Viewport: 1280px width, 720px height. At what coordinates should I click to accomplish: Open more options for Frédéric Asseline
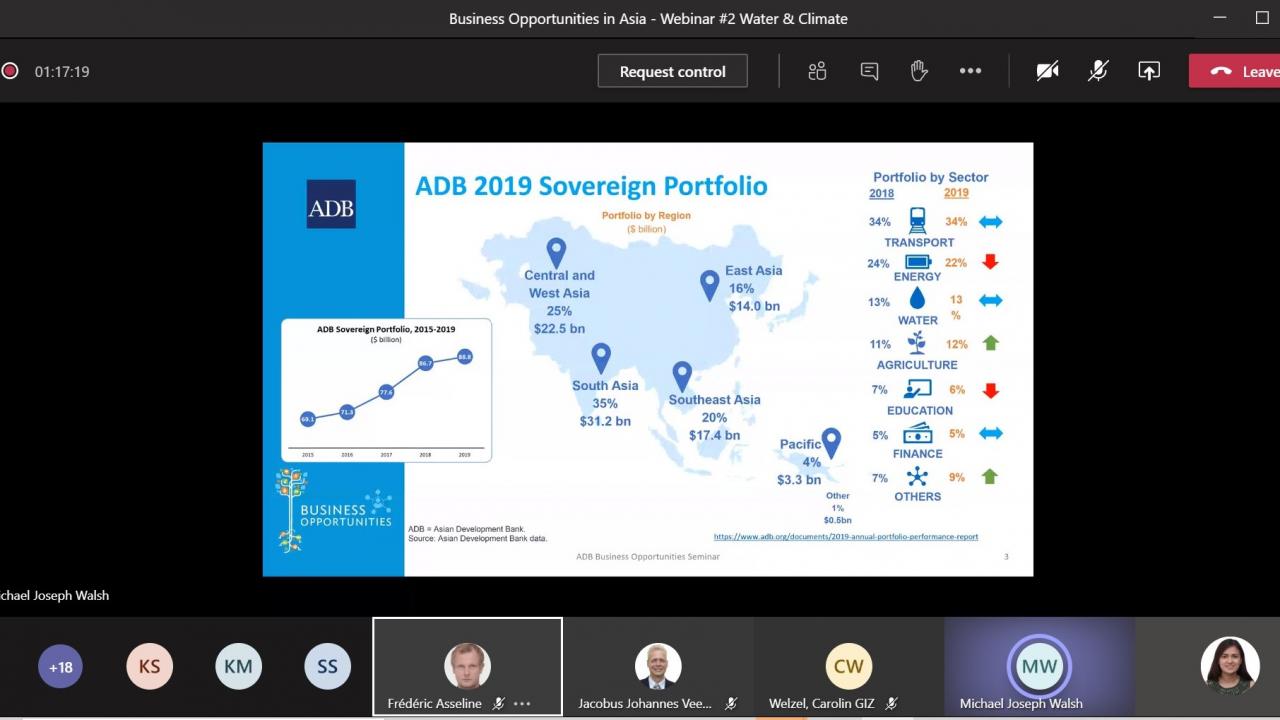tap(522, 704)
